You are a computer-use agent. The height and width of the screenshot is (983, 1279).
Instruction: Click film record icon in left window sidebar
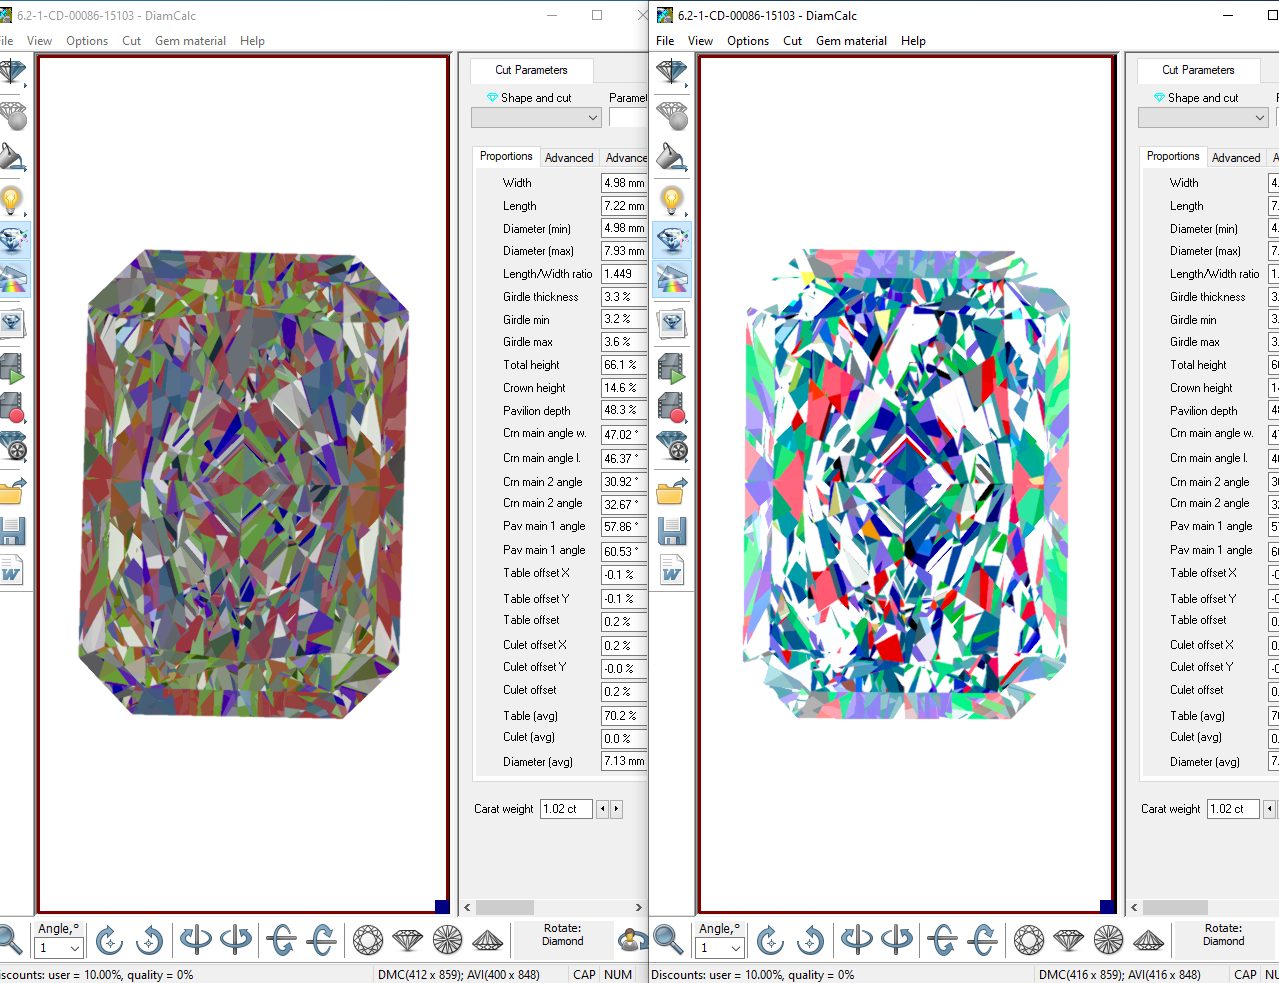tap(11, 408)
